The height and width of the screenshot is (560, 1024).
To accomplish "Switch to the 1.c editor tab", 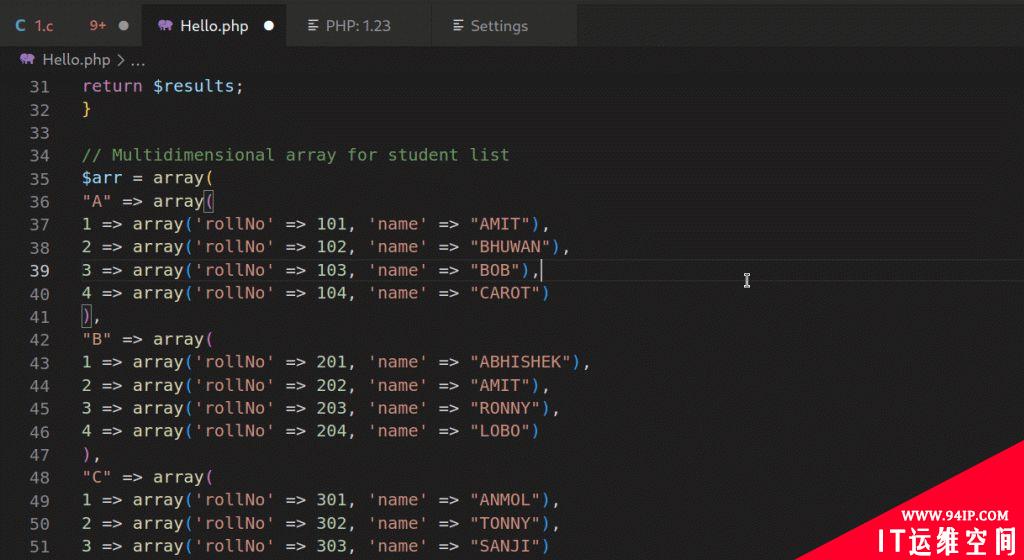I will coord(71,26).
